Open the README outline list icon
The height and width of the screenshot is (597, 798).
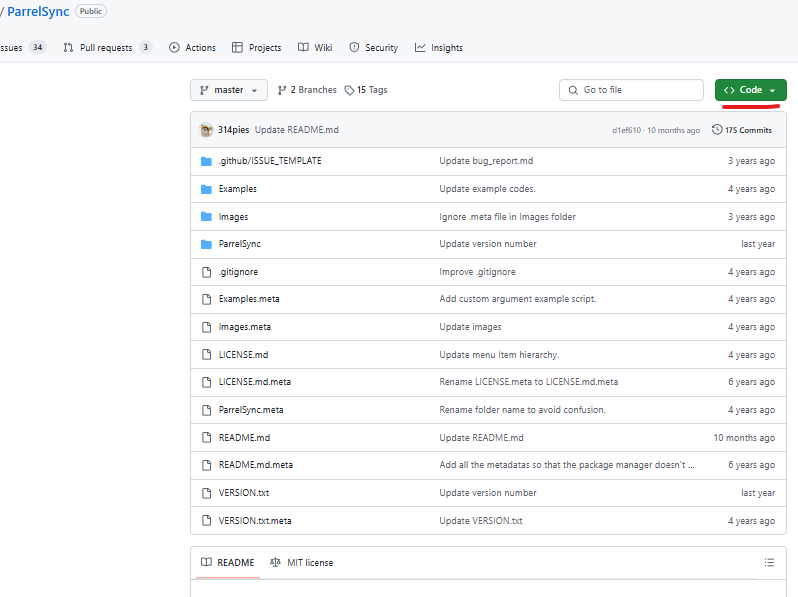769,562
